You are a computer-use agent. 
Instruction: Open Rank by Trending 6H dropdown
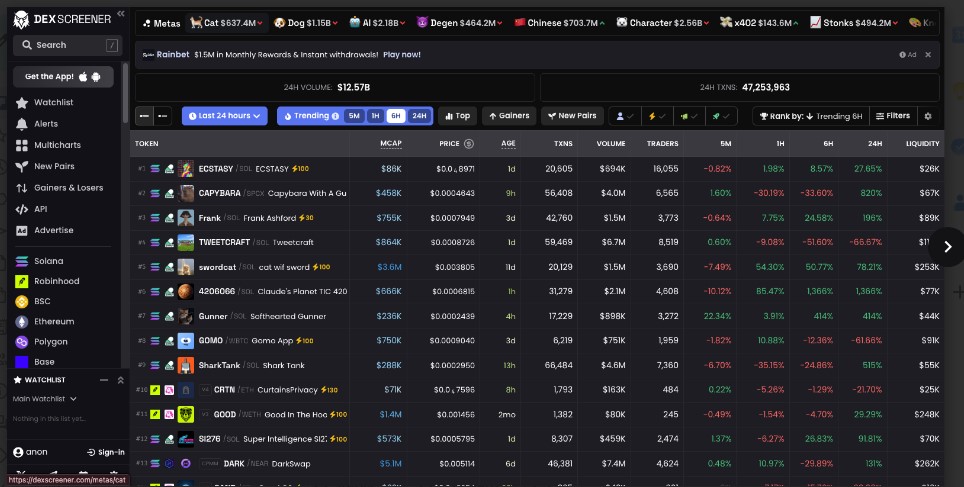[x=812, y=116]
